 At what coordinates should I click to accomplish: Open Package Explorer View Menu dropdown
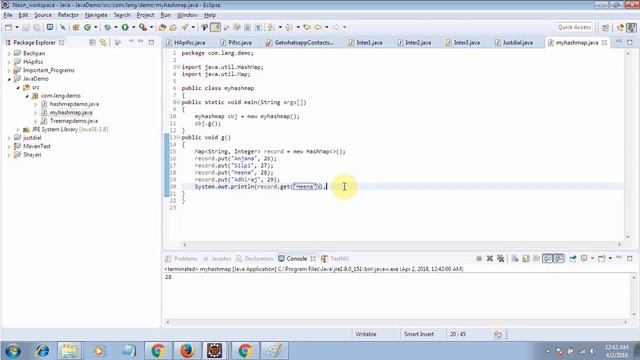131,42
